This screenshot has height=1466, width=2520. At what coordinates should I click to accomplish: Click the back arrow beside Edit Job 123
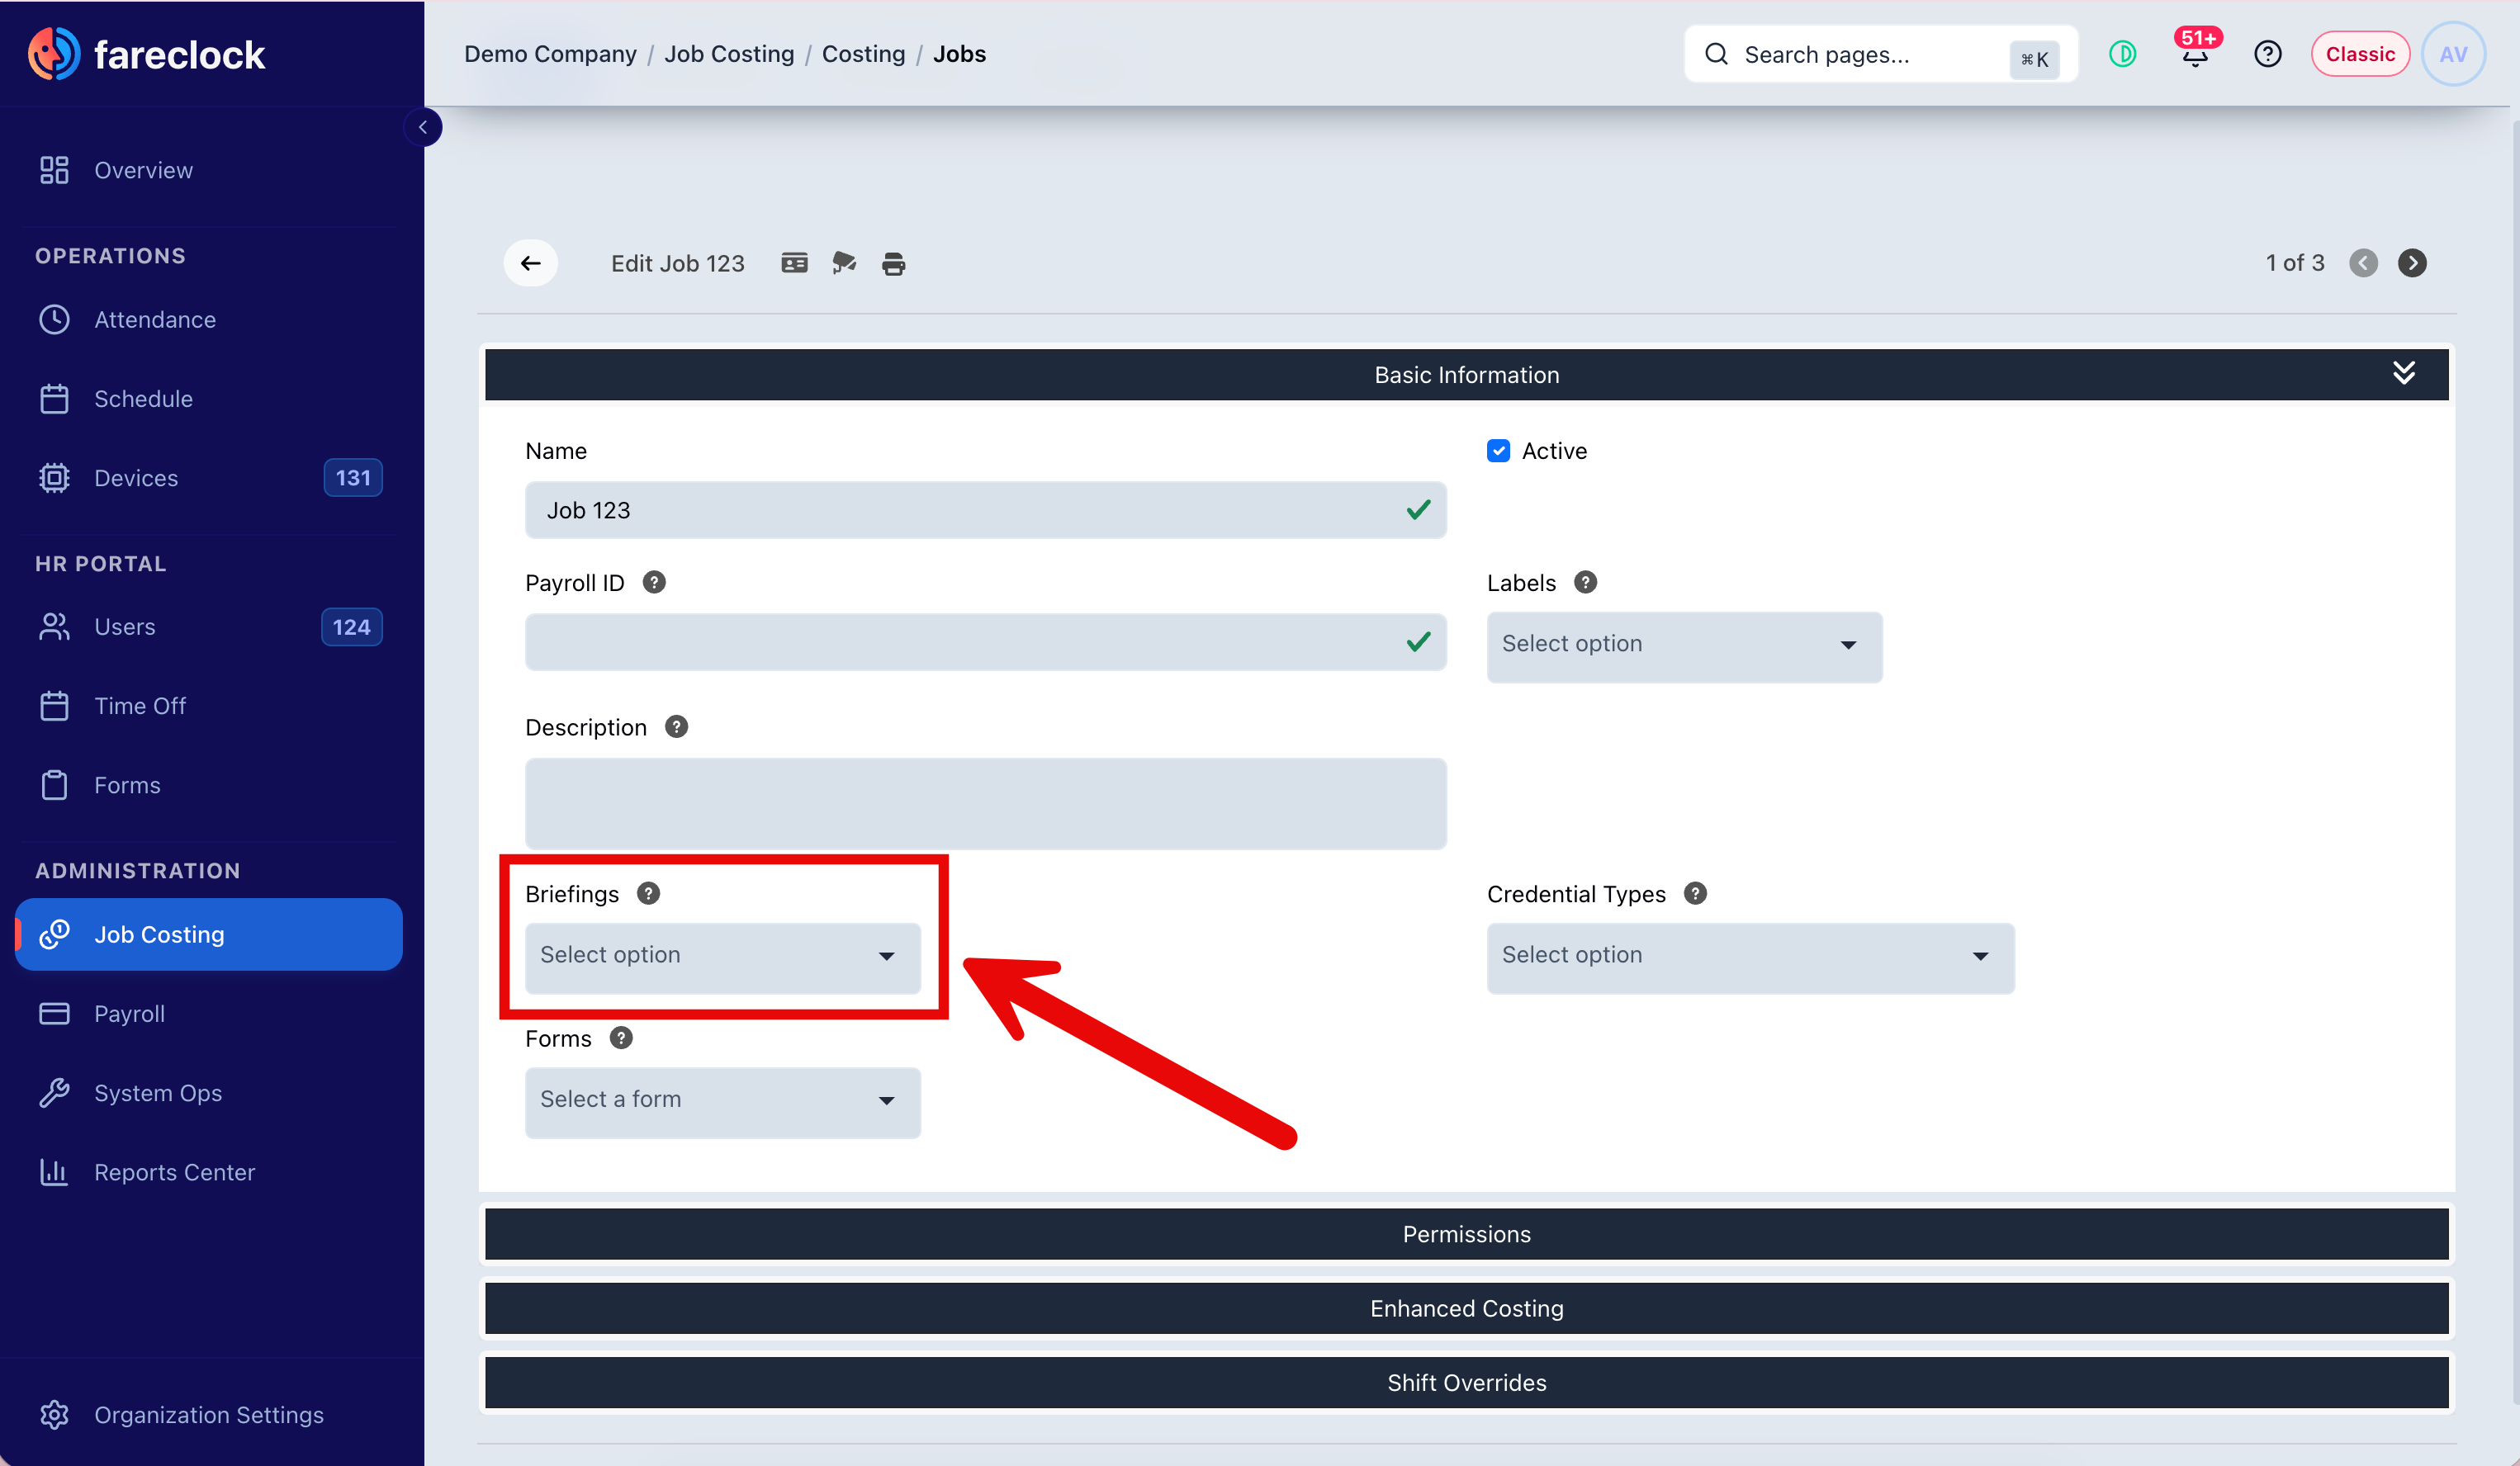530,263
